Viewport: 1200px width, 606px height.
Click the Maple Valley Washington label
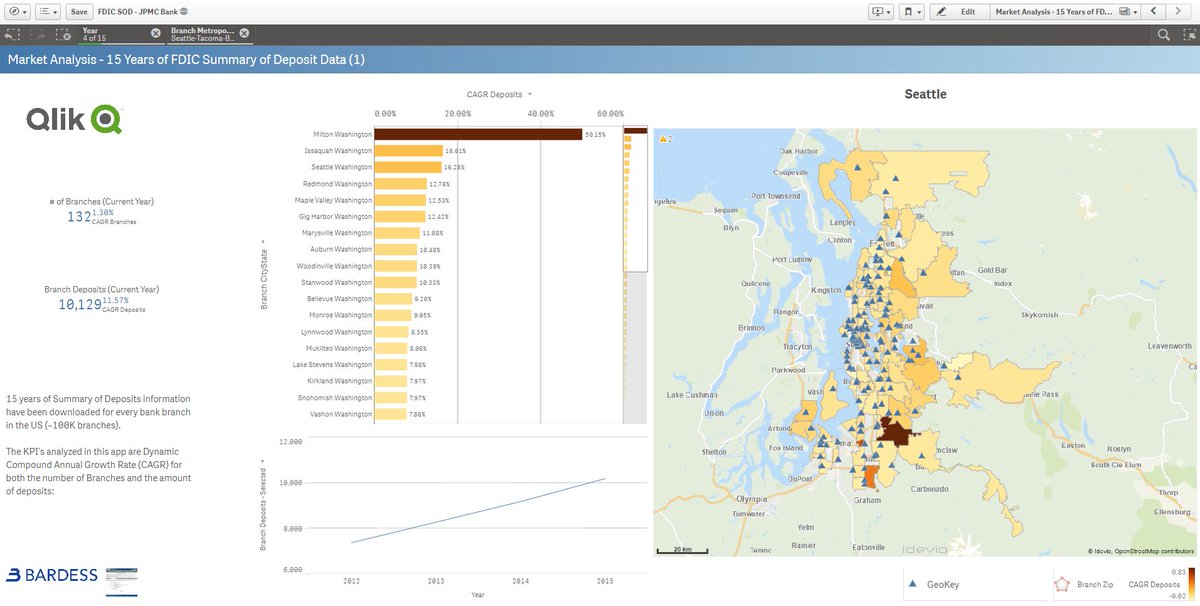tap(334, 200)
